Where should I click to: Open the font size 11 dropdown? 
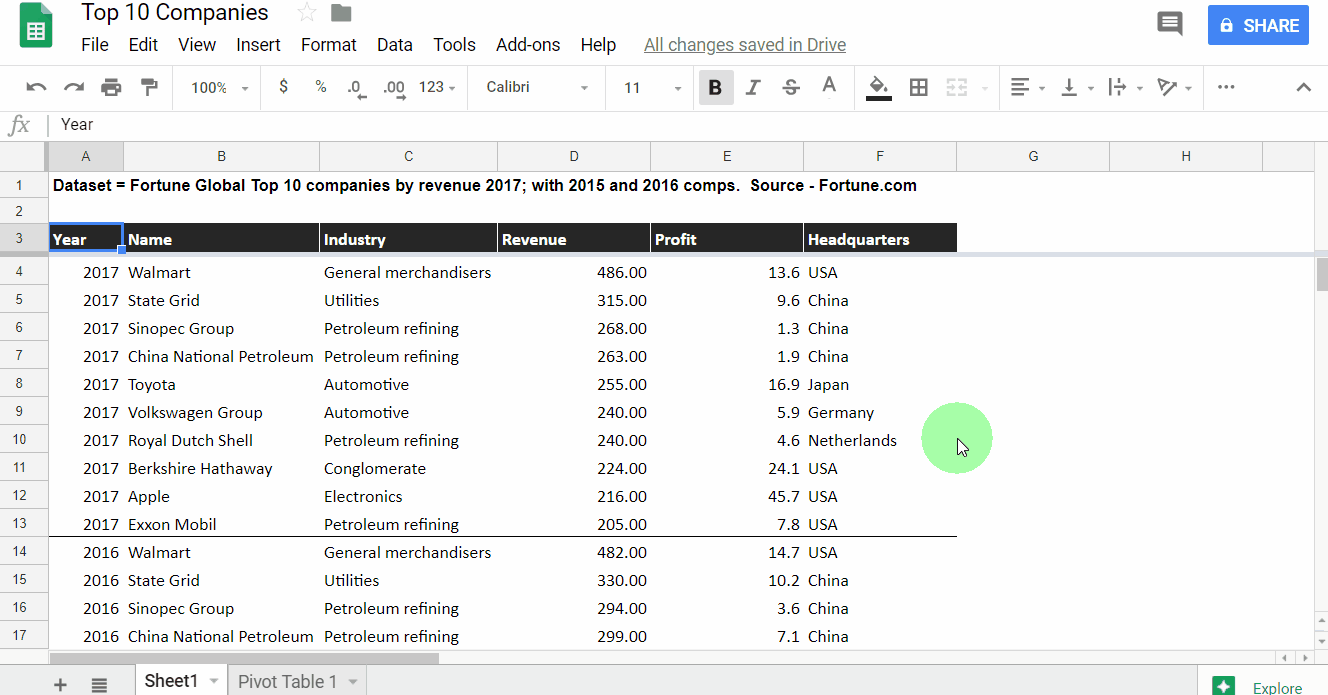click(652, 88)
